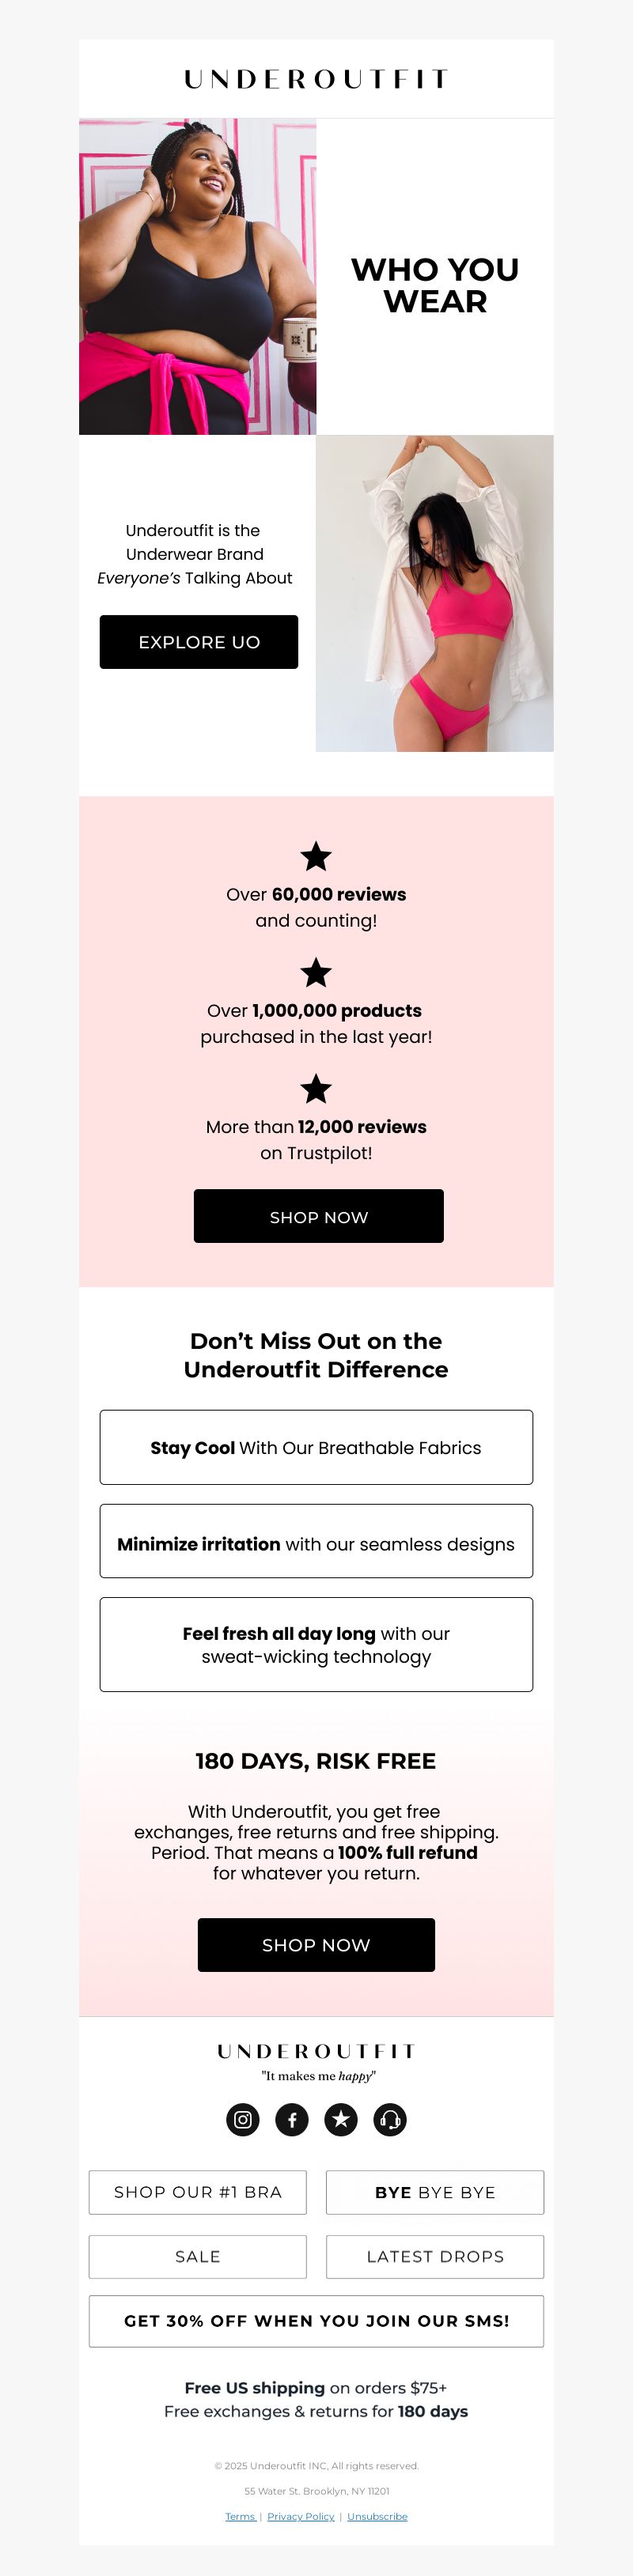Click the star above Trustpilot reviews text
The height and width of the screenshot is (2576, 633).
click(316, 1088)
